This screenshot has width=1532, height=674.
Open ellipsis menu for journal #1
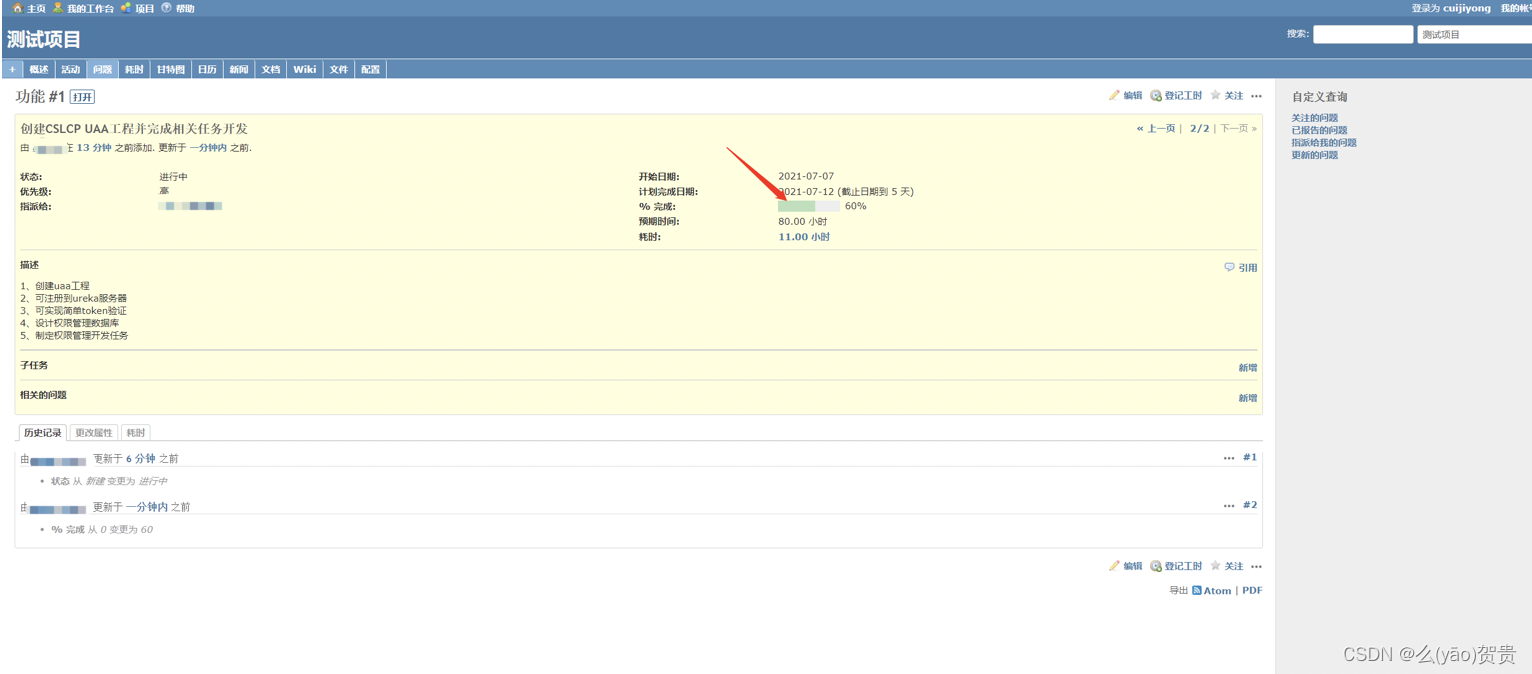(1229, 458)
